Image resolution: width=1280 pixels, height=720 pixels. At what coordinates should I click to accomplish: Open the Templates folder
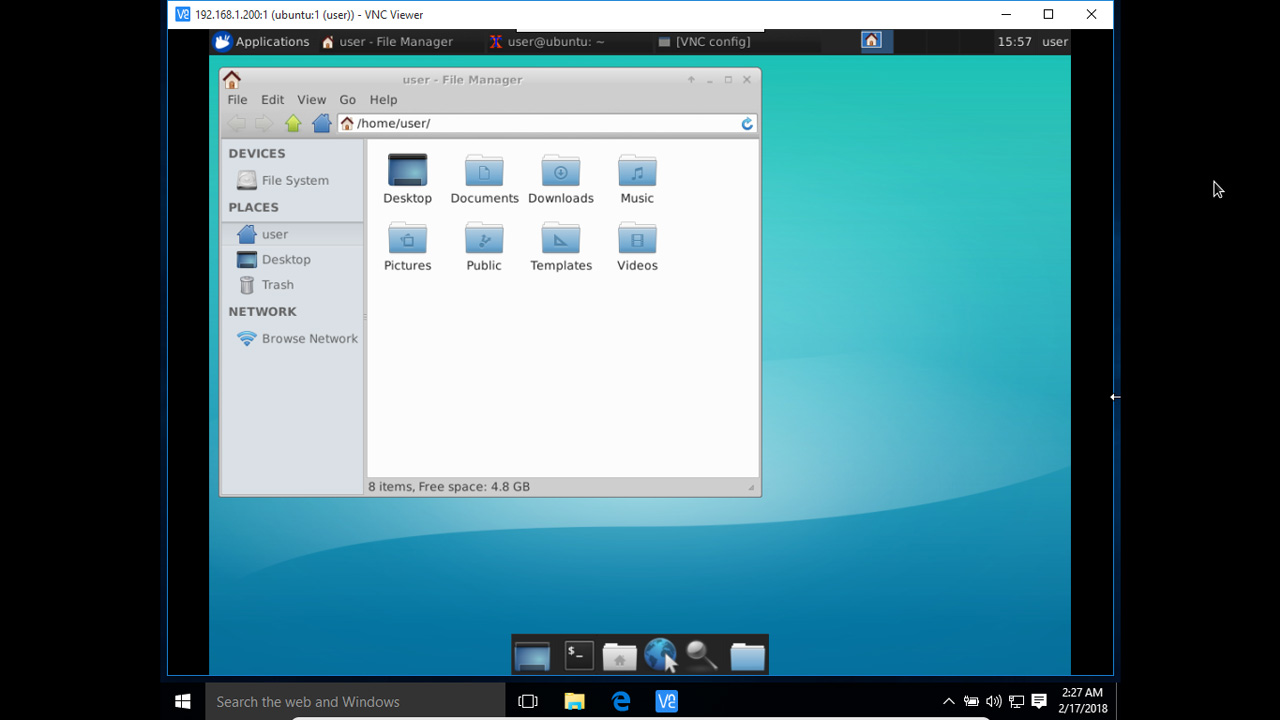[560, 240]
